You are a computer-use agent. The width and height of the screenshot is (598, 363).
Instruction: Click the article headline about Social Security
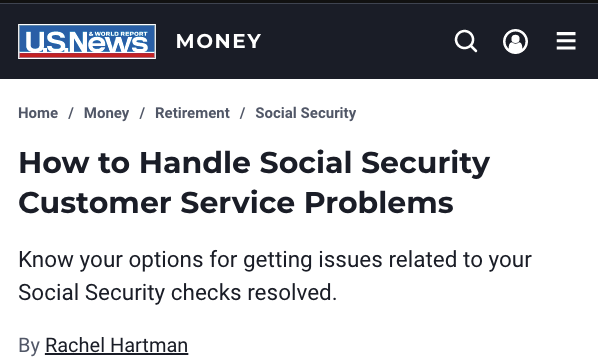(254, 182)
